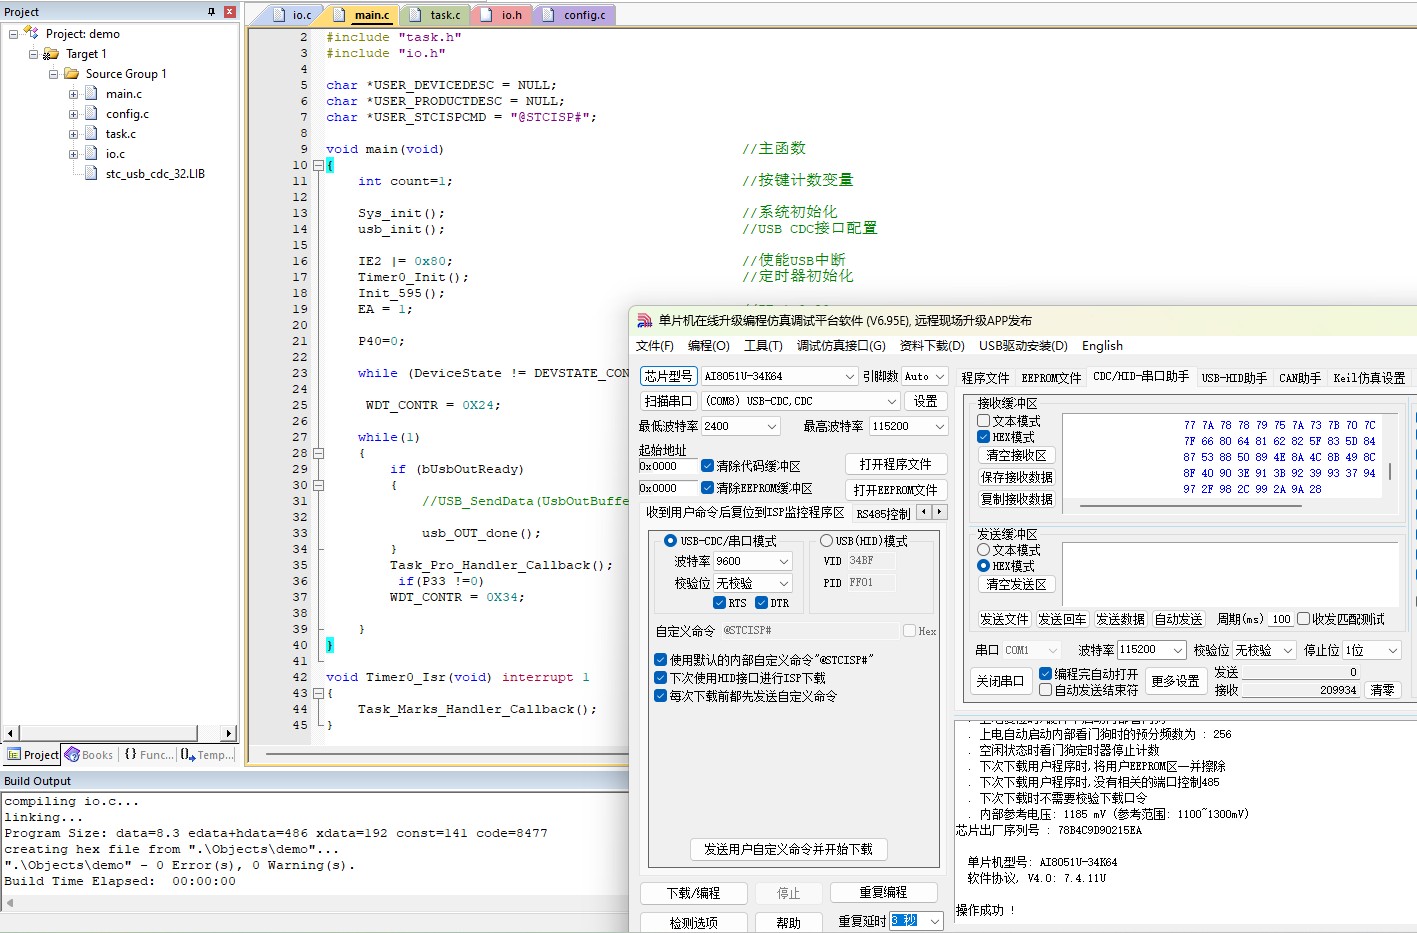Open the 编程(O) menu
1417x933 pixels.
(x=709, y=346)
